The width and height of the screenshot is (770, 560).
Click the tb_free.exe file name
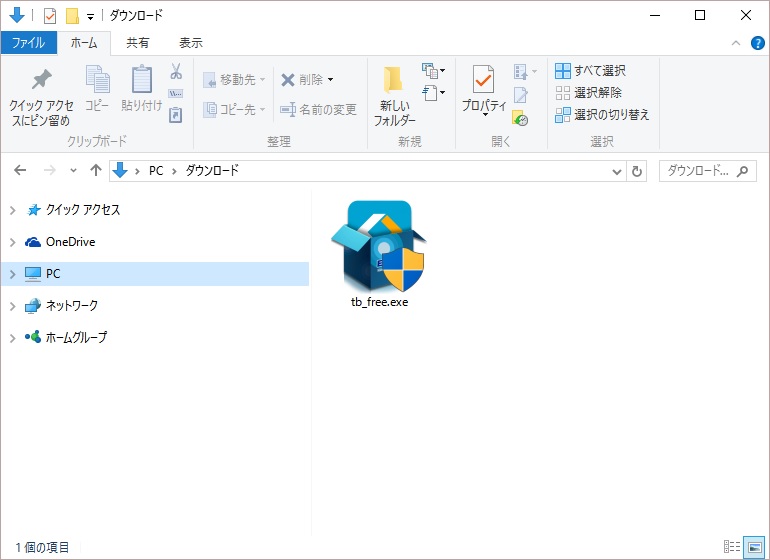point(379,302)
